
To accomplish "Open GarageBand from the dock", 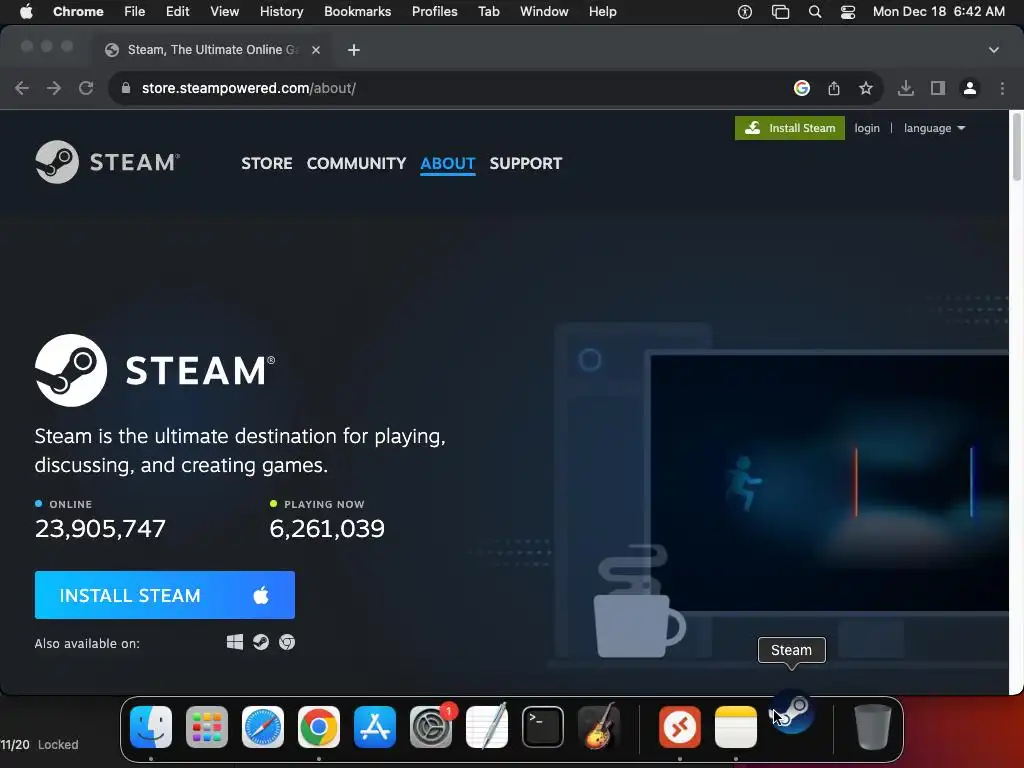I will 599,727.
